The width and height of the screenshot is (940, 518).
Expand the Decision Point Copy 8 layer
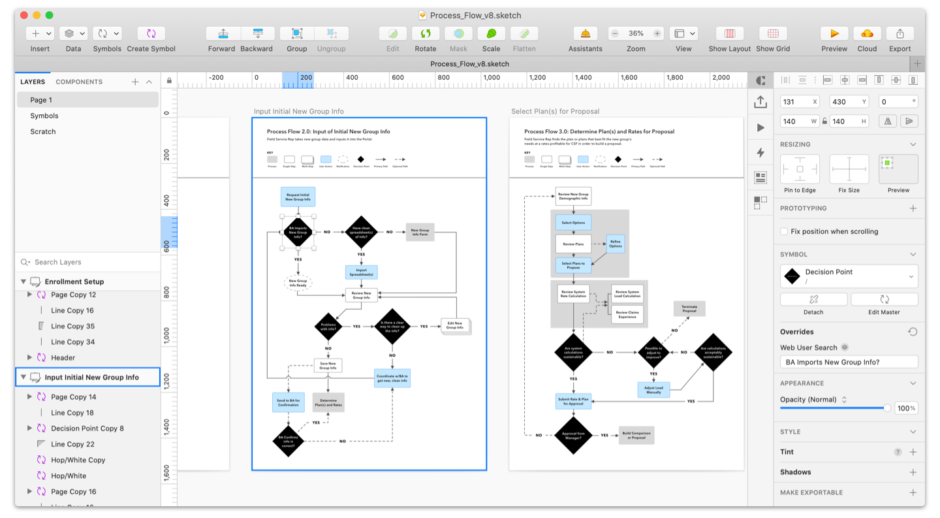click(x=30, y=428)
